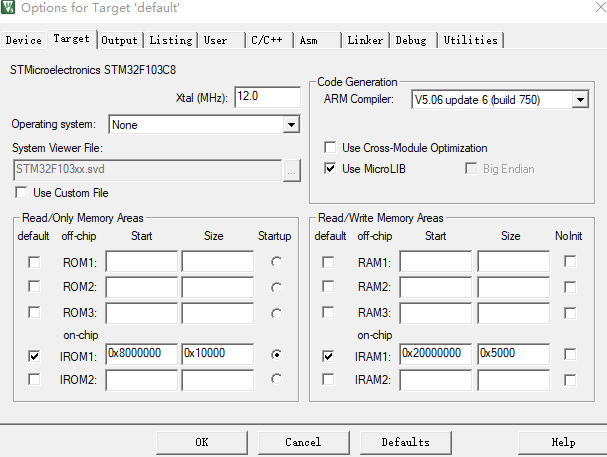Click the IRAM1 Start address field

point(436,354)
